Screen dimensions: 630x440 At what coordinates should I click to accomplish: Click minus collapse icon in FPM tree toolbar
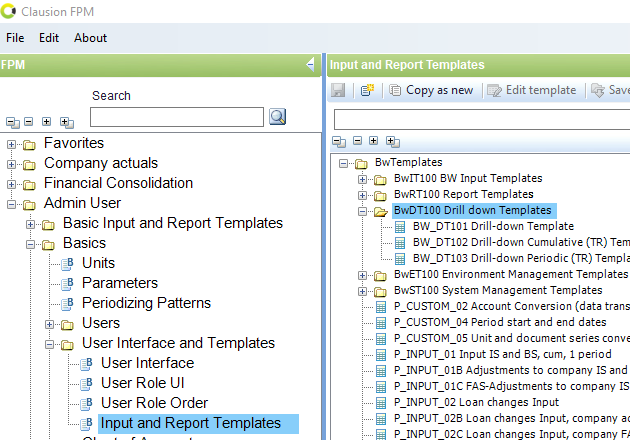coord(29,121)
